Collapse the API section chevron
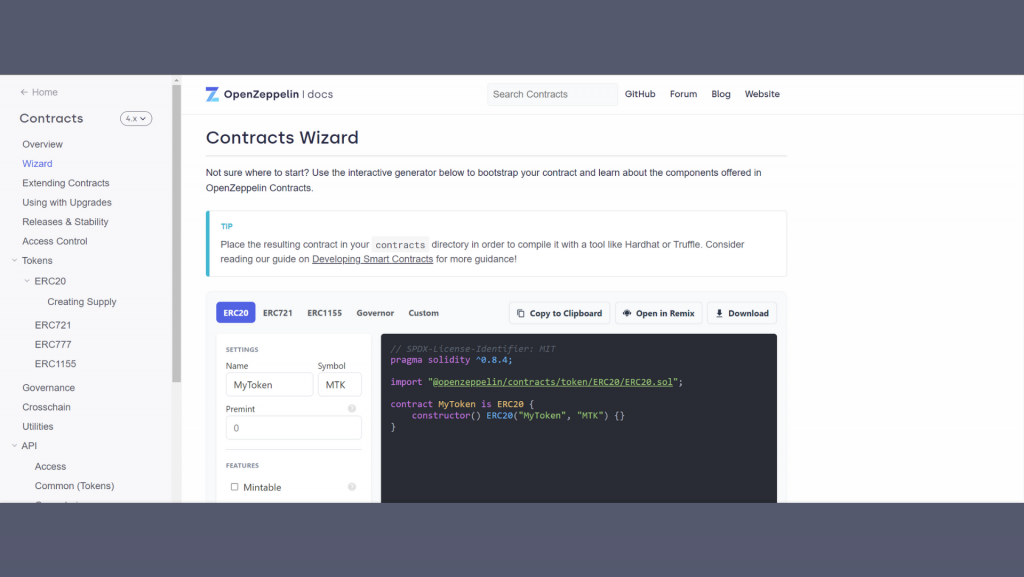The width and height of the screenshot is (1024, 577). [x=14, y=446]
